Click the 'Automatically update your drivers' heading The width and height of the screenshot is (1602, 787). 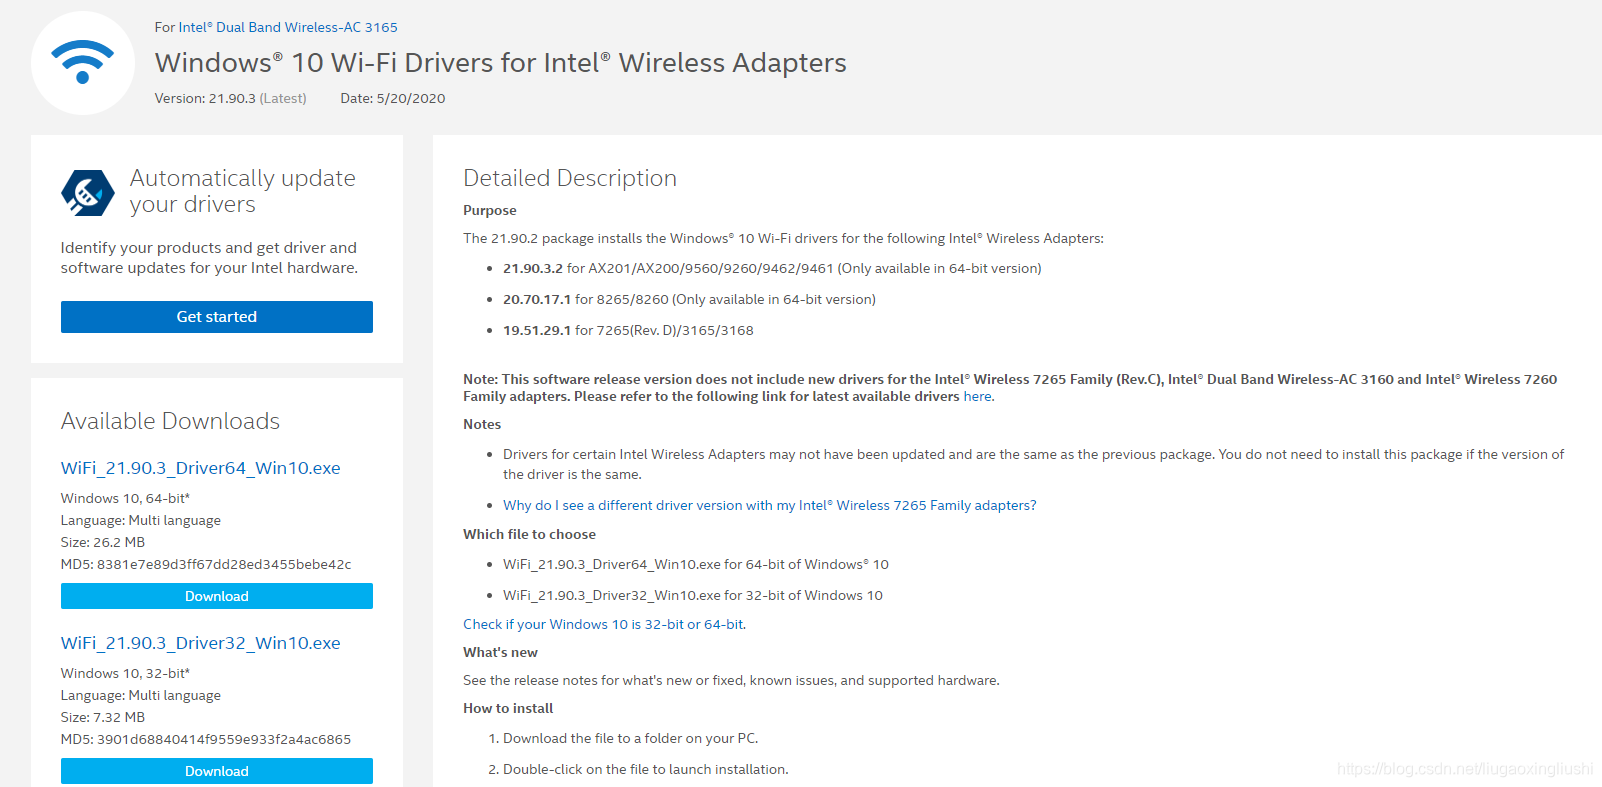pos(243,191)
